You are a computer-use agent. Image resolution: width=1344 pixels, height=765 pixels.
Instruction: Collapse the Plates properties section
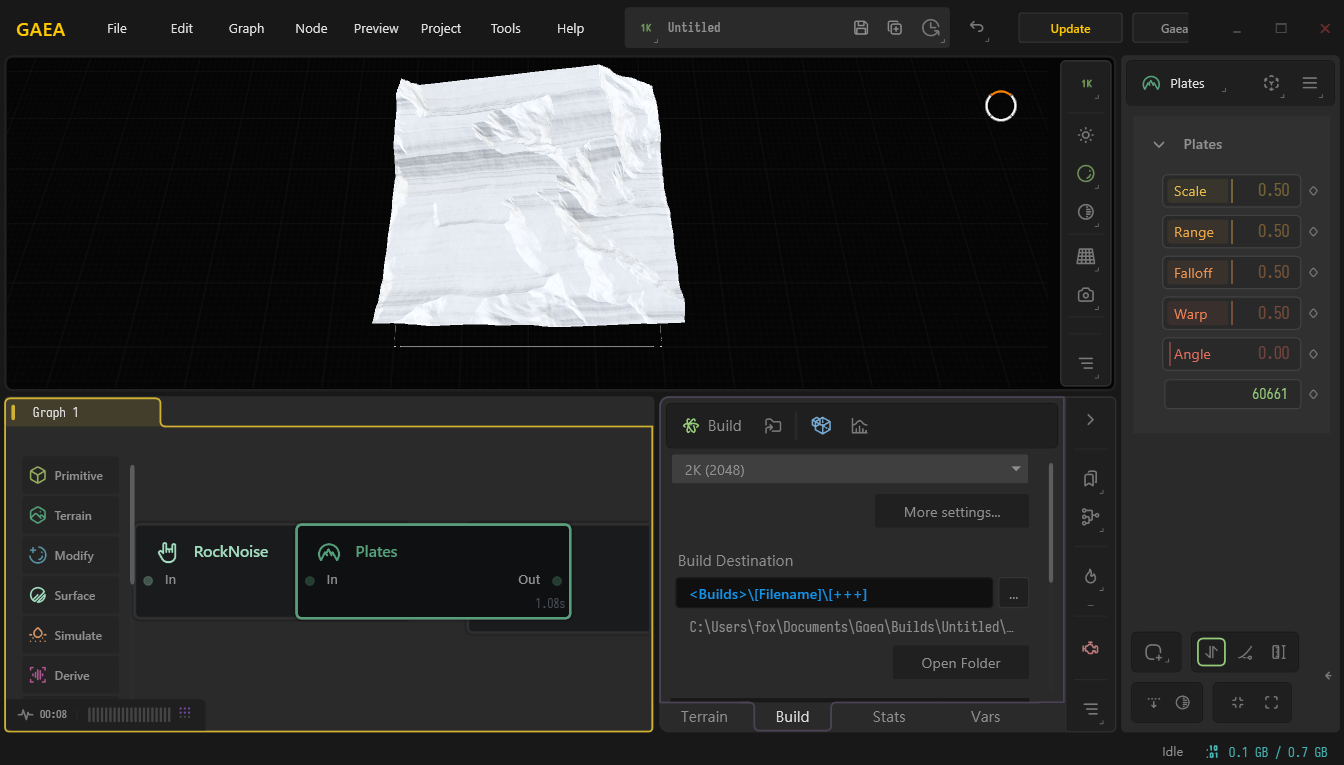tap(1159, 145)
